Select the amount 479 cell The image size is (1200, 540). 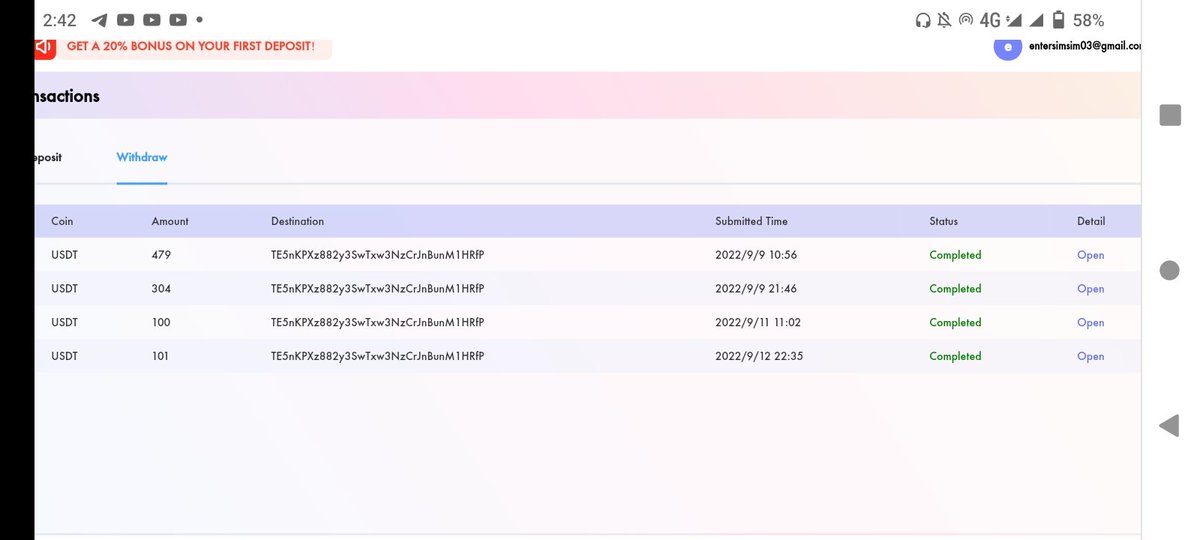click(161, 255)
